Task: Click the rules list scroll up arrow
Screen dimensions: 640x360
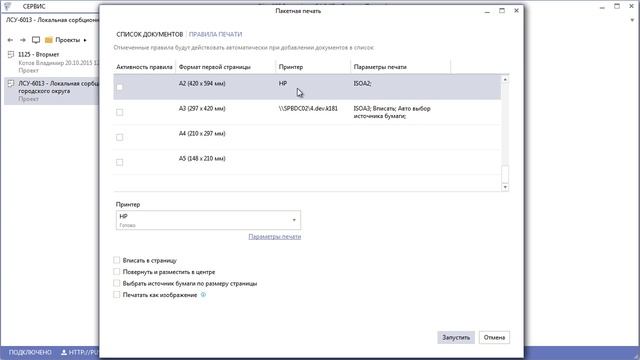Action: [505, 79]
